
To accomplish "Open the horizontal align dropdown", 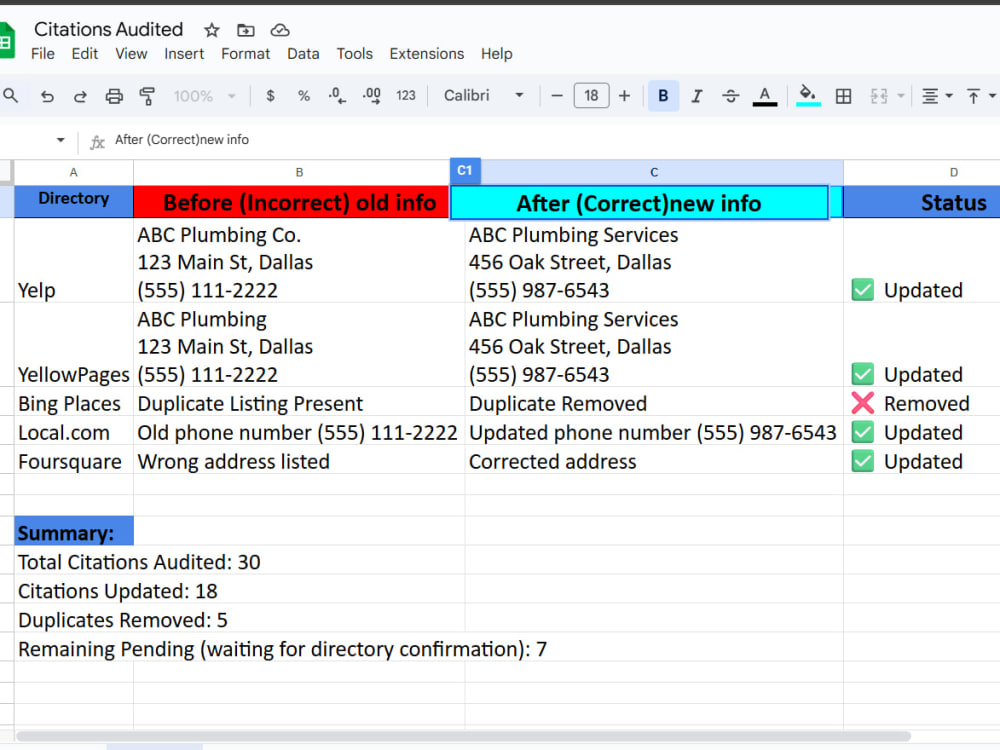I will (937, 96).
